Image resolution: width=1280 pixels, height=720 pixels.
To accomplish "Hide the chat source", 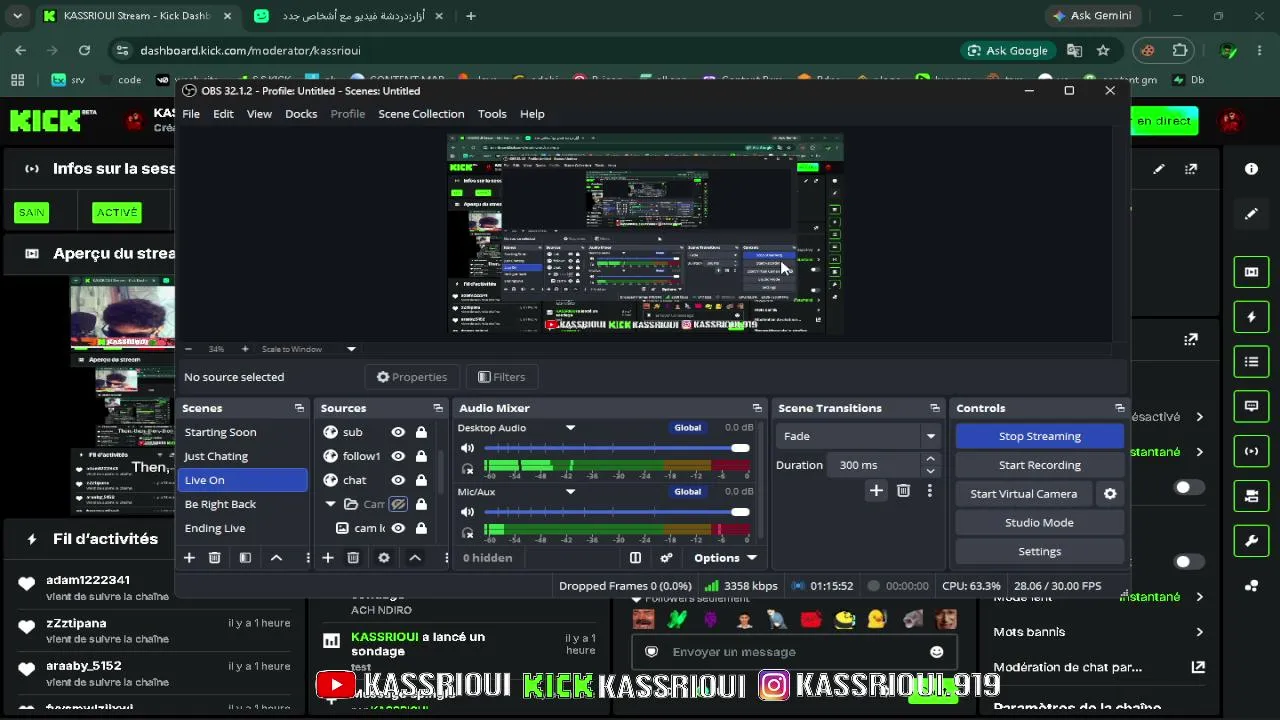I will click(x=398, y=480).
